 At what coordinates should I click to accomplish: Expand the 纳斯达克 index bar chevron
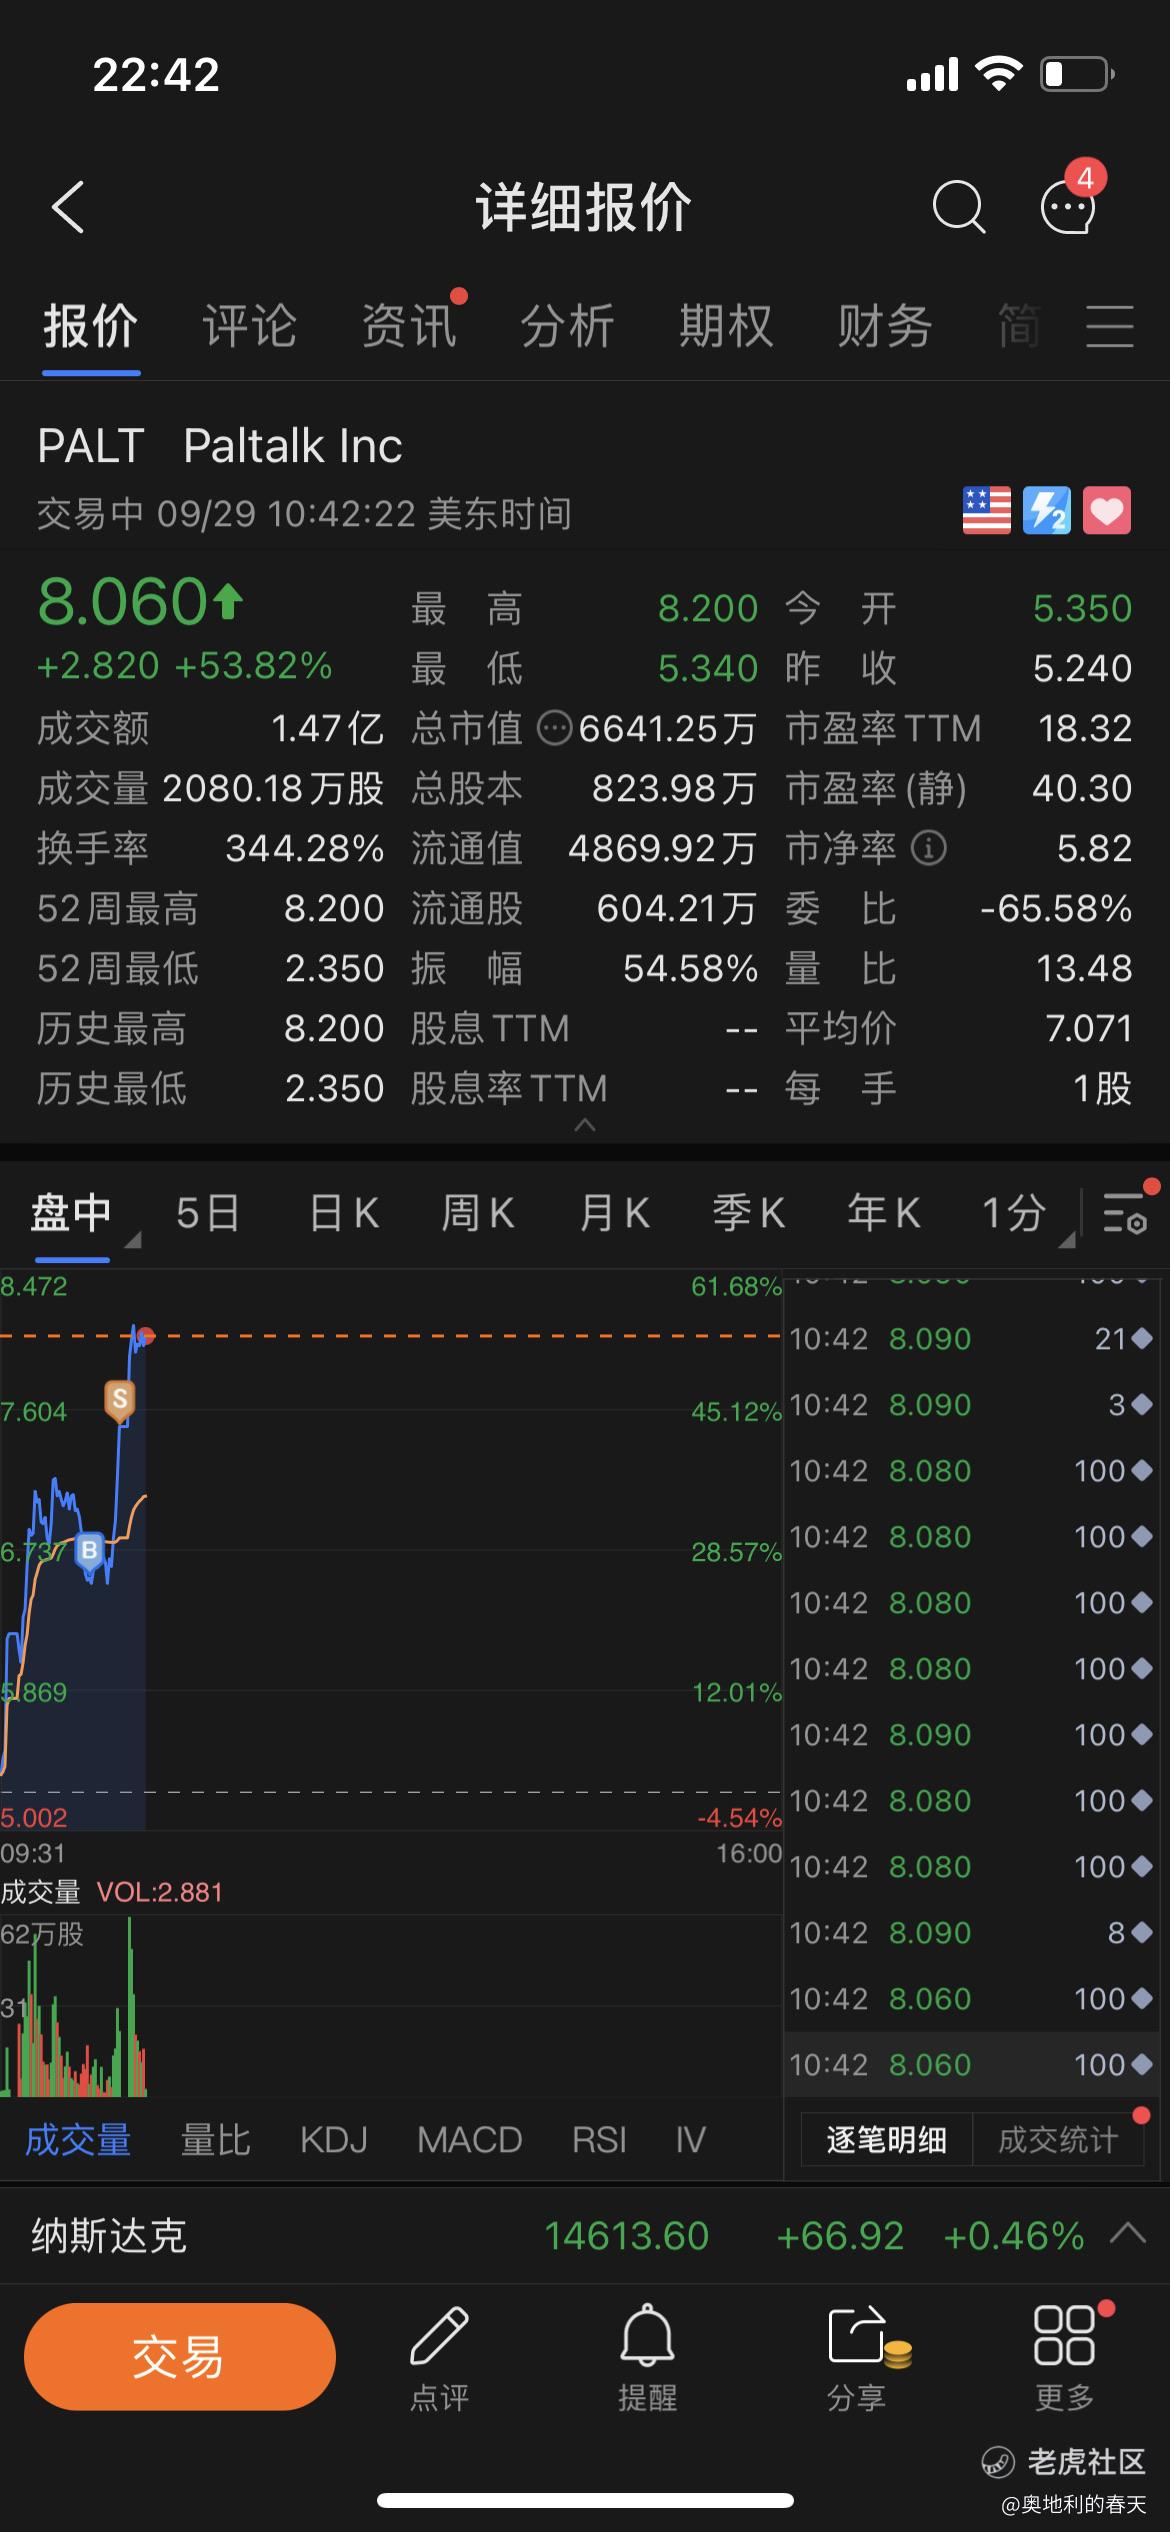coord(1127,2232)
